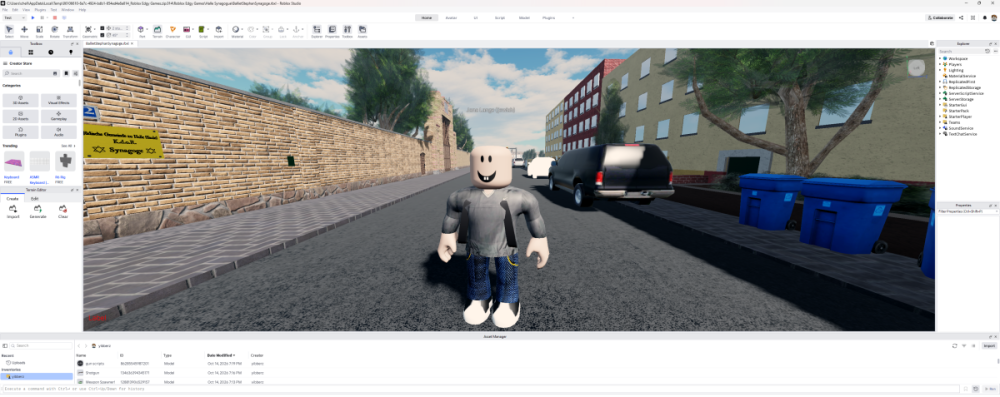Expand the SoundService tree node
1000x397 pixels.
click(940, 128)
